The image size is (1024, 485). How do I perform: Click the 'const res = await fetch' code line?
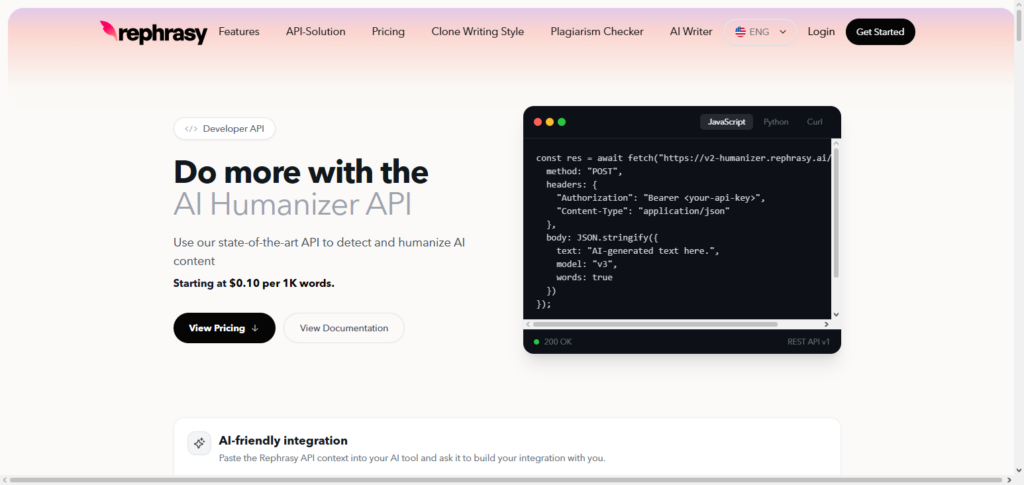(x=683, y=158)
